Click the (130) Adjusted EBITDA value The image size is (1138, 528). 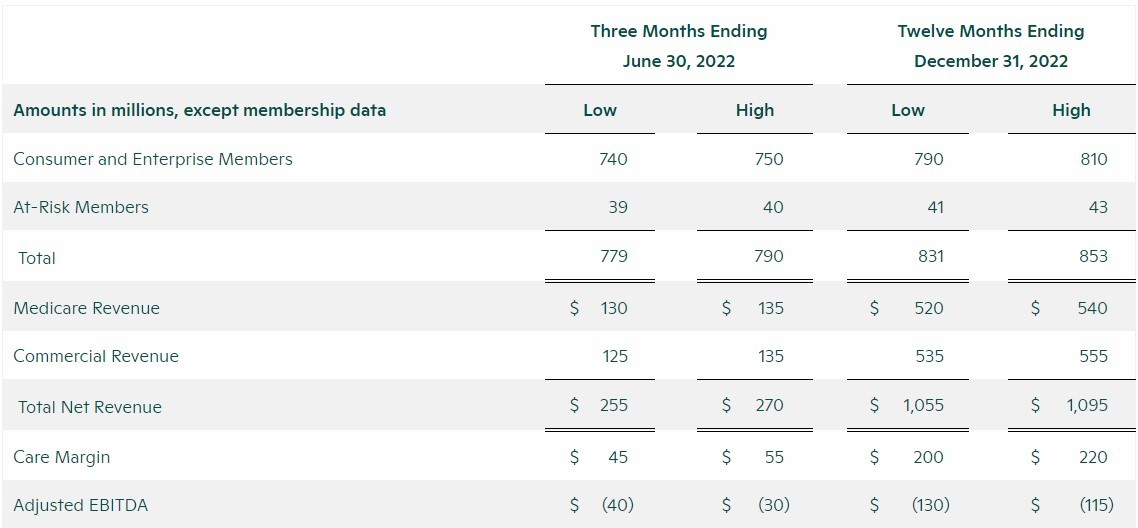(930, 505)
